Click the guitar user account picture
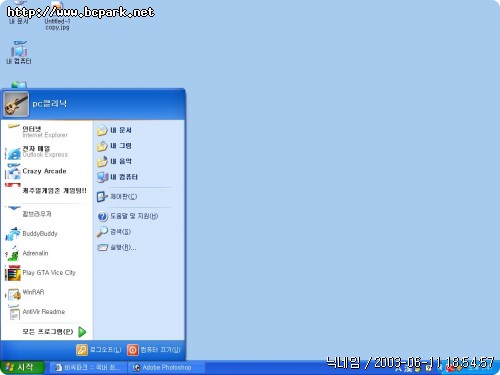This screenshot has width=500, height=375. (x=16, y=104)
